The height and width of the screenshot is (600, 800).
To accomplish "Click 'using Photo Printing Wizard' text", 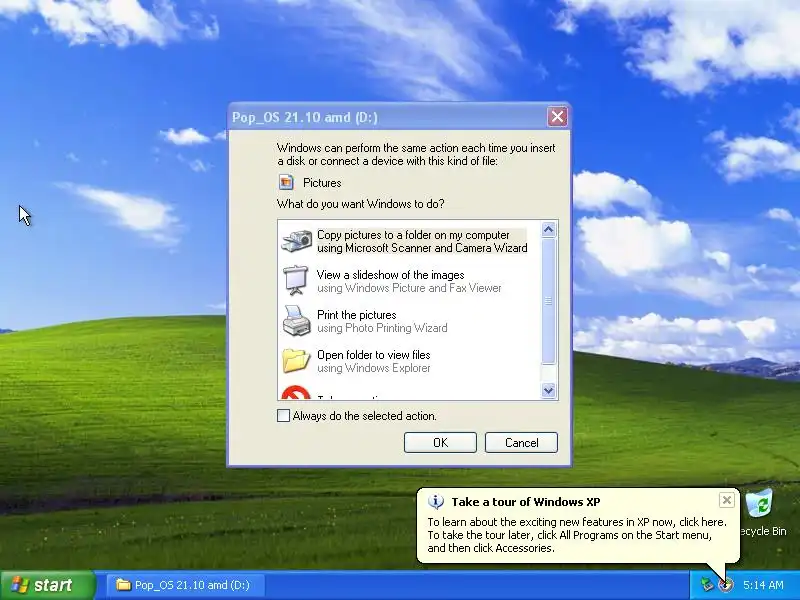I will (382, 328).
